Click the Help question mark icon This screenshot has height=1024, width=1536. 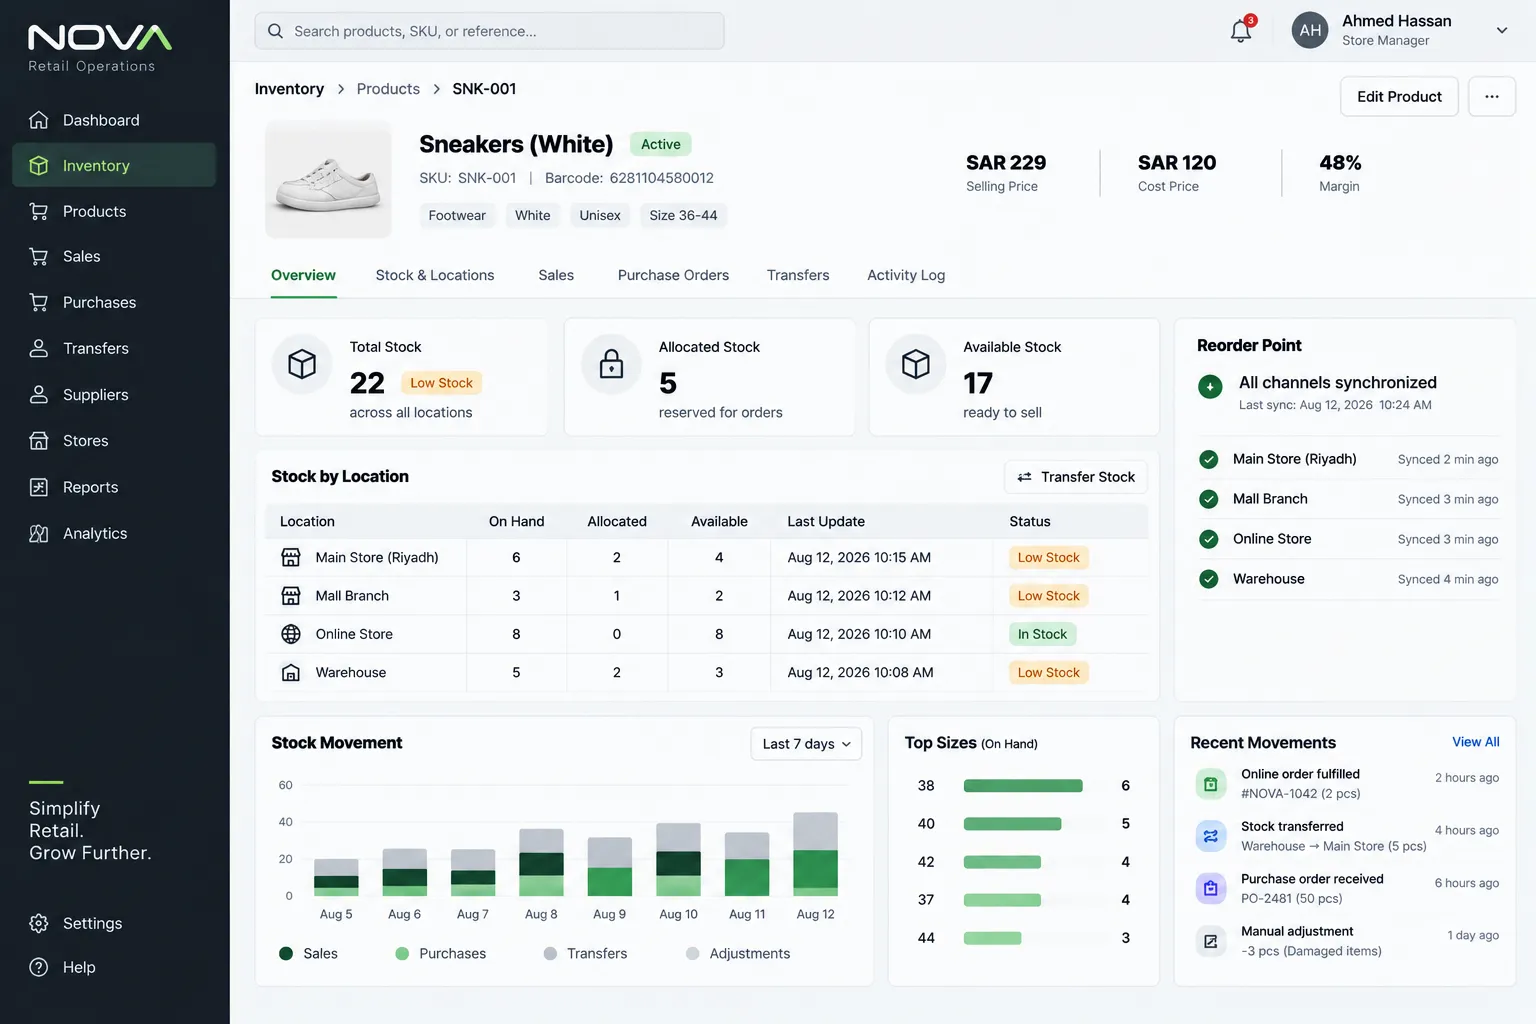pos(39,967)
